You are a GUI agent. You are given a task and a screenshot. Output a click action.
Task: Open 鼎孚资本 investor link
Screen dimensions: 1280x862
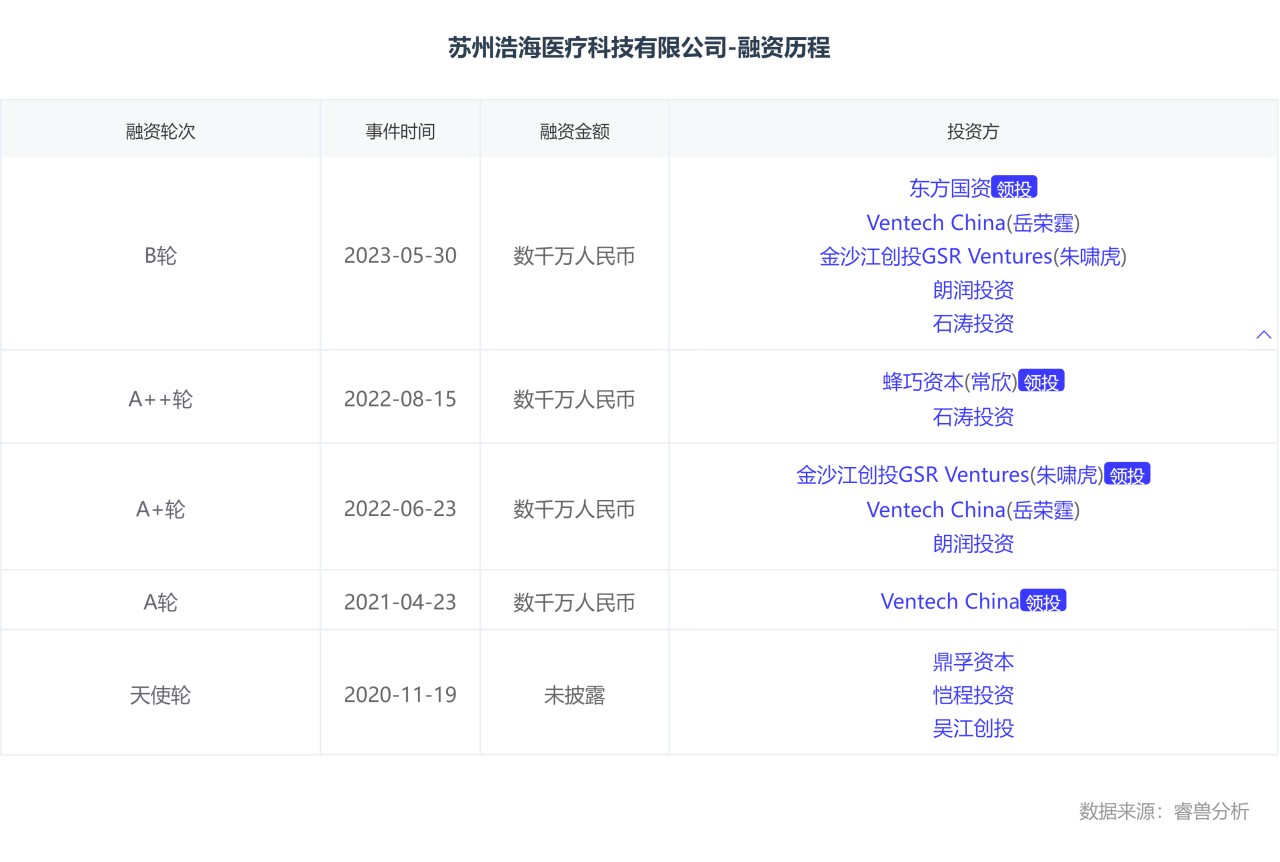973,661
